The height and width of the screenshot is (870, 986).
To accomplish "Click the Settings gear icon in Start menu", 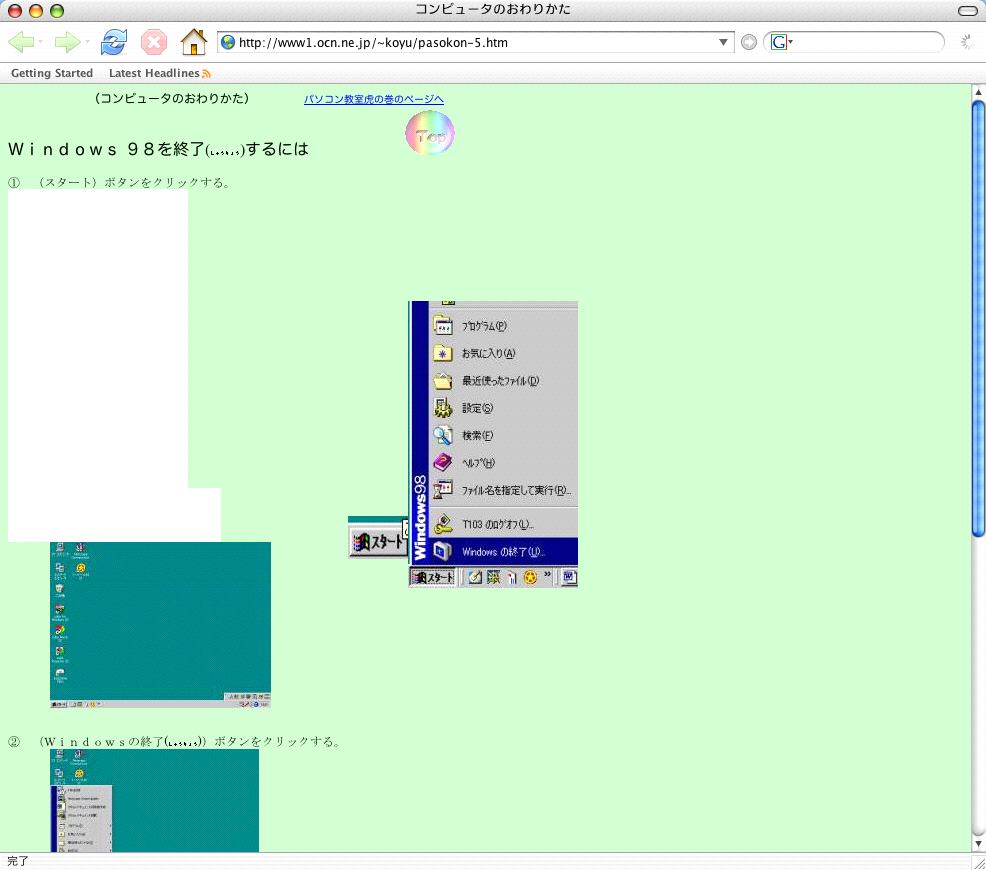I will click(443, 408).
